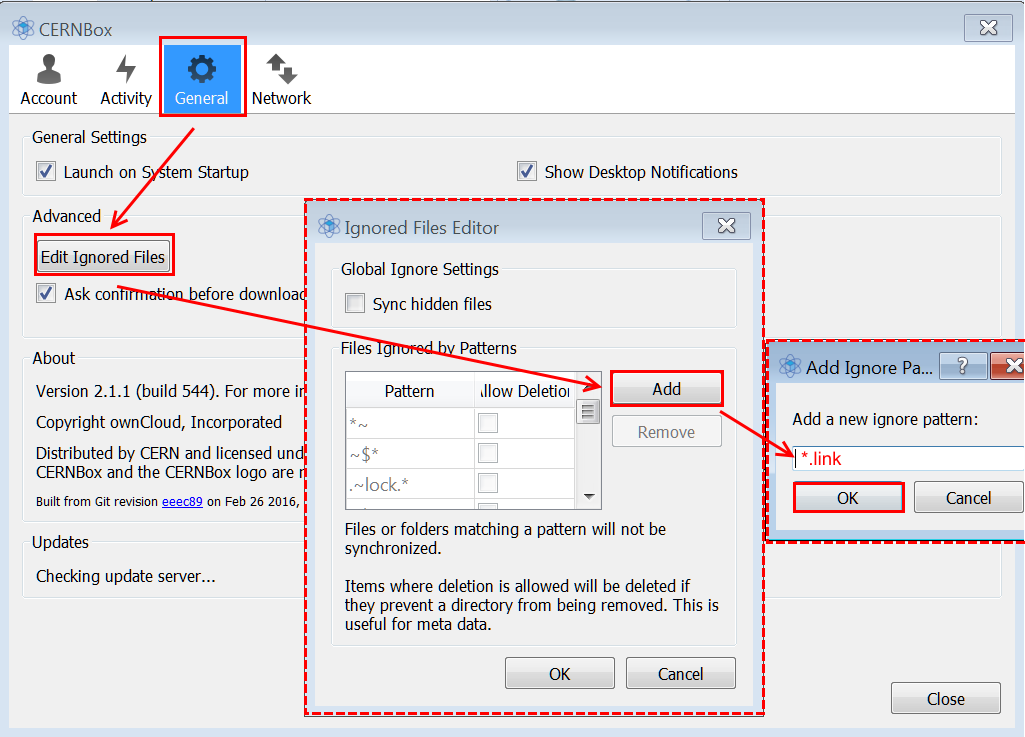Click the Add Ignore Pattern help question-mark button
This screenshot has height=737, width=1025.
(x=963, y=366)
